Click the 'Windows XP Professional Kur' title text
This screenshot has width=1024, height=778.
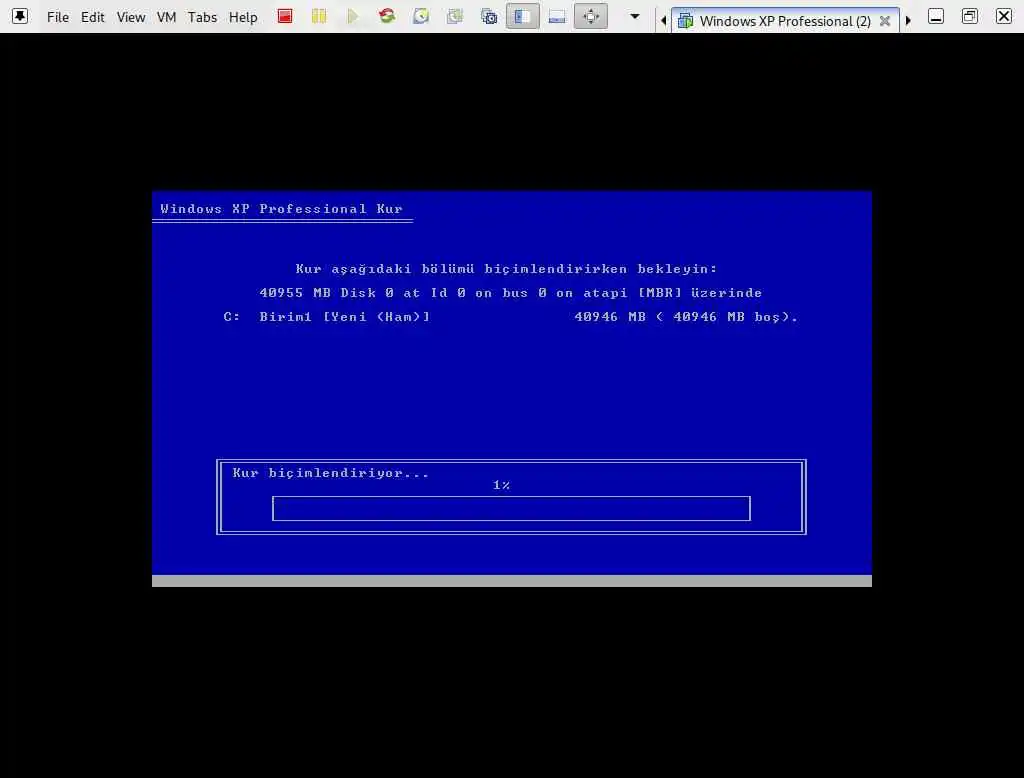click(x=281, y=209)
